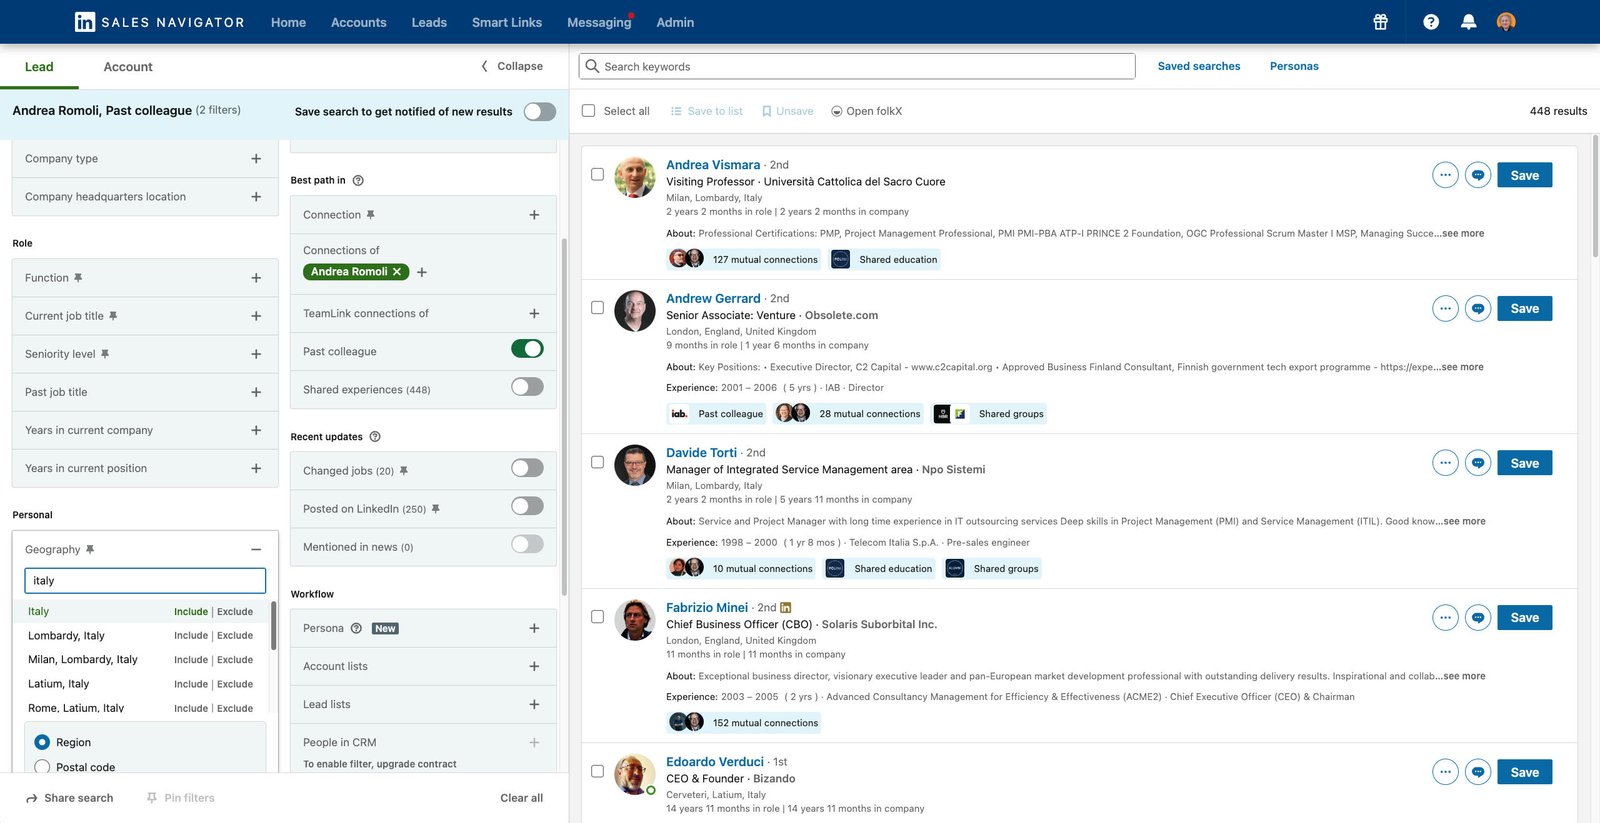The width and height of the screenshot is (1600, 823).
Task: Open the Smart Links menu
Action: pyautogui.click(x=507, y=22)
